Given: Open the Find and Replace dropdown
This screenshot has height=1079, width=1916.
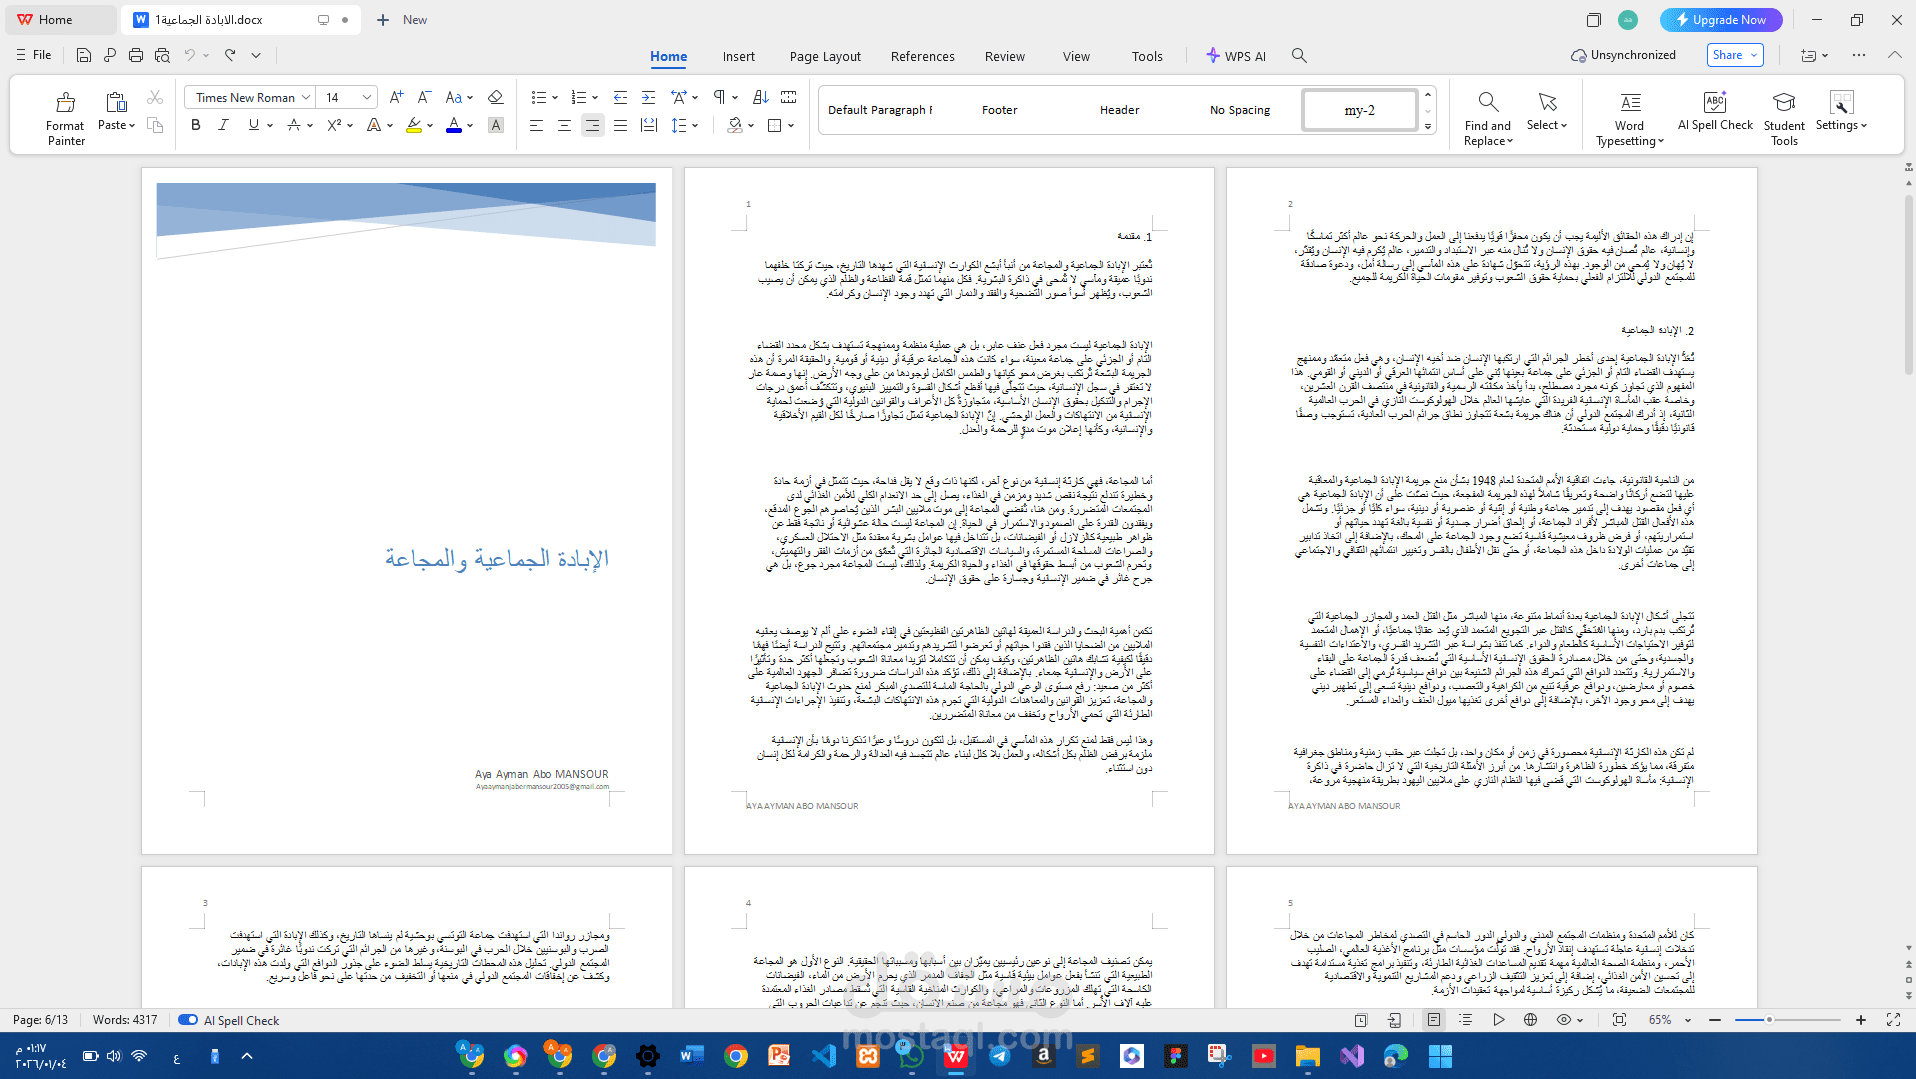Looking at the screenshot, I should point(1487,118).
